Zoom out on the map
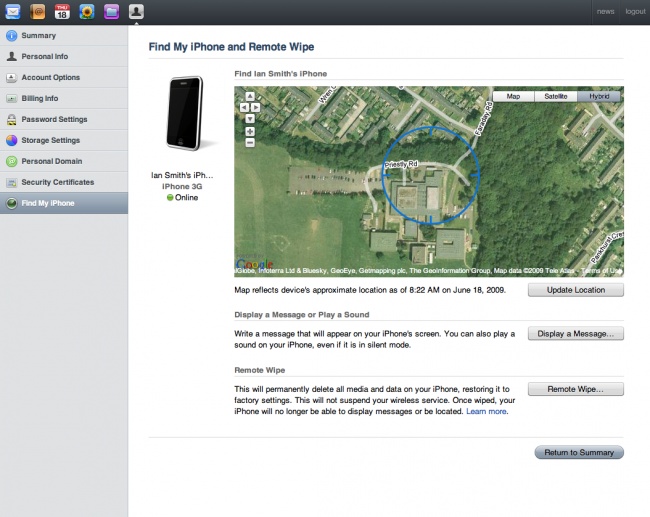650x517 pixels. point(250,143)
